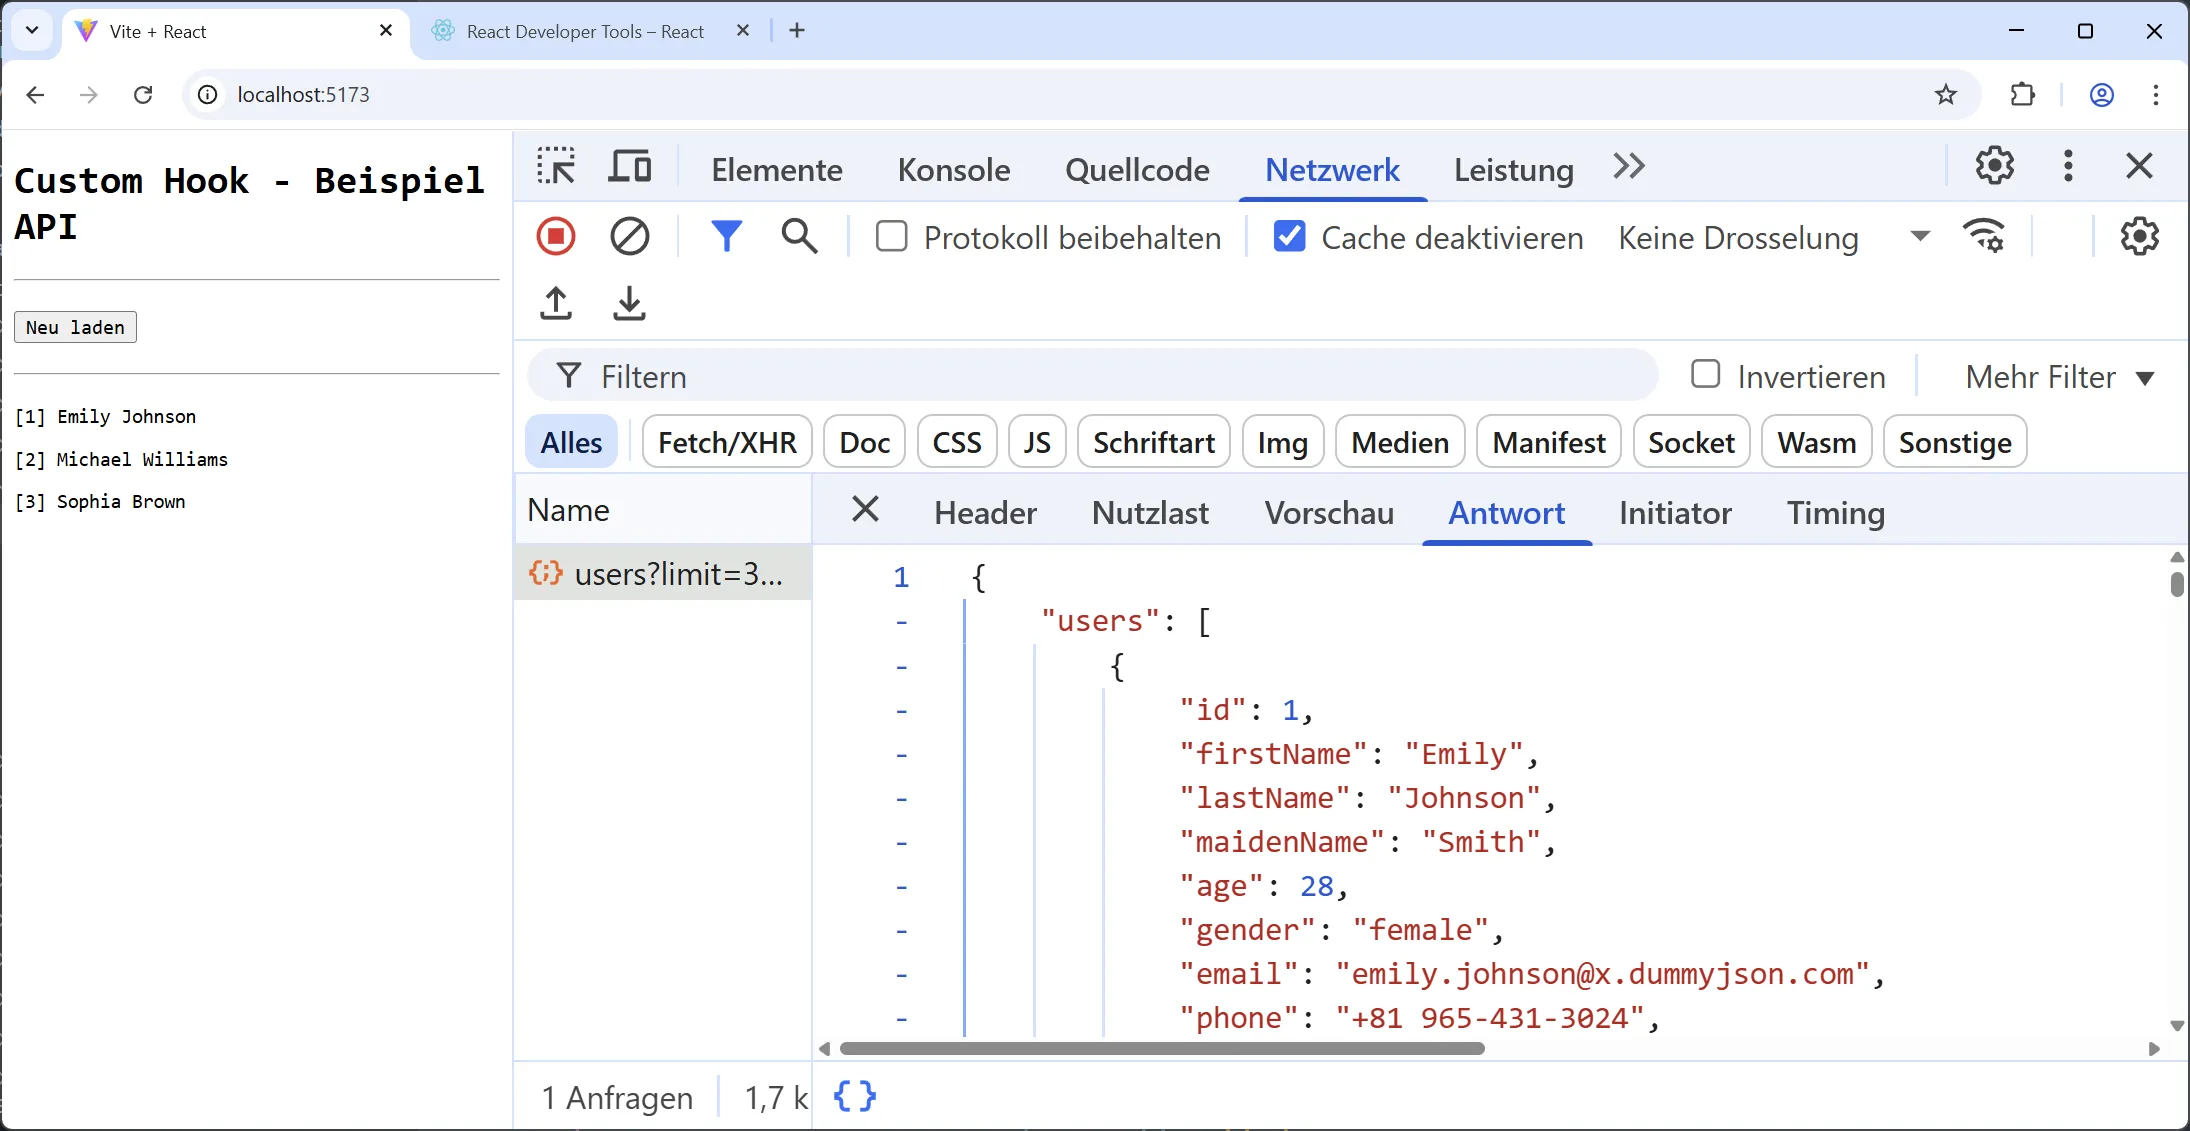Filter by Medien requests
Image resolution: width=2190 pixels, height=1131 pixels.
pyautogui.click(x=1400, y=442)
